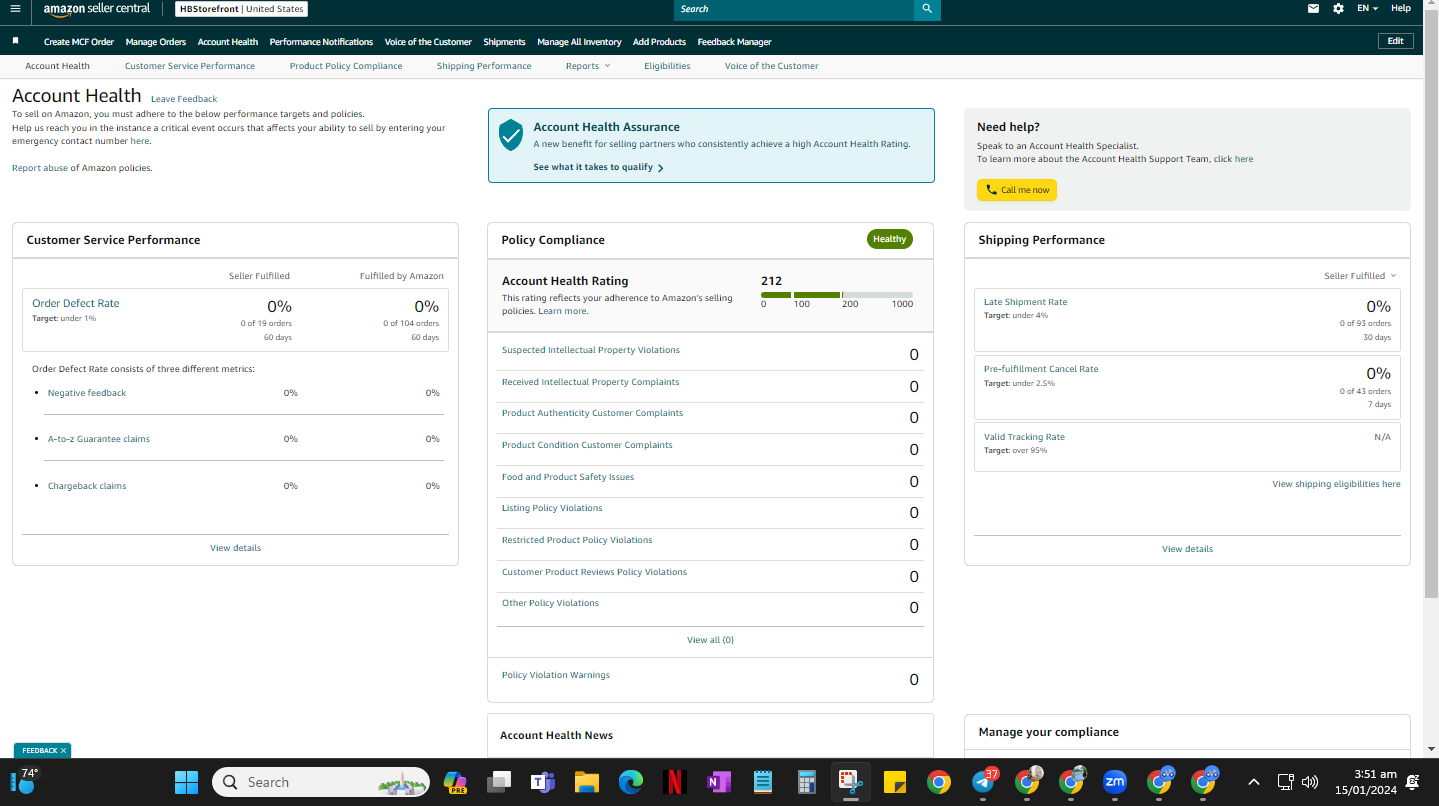Screen dimensions: 1439x806
Task: Select the Account Health sub-tab
Action: [57, 66]
